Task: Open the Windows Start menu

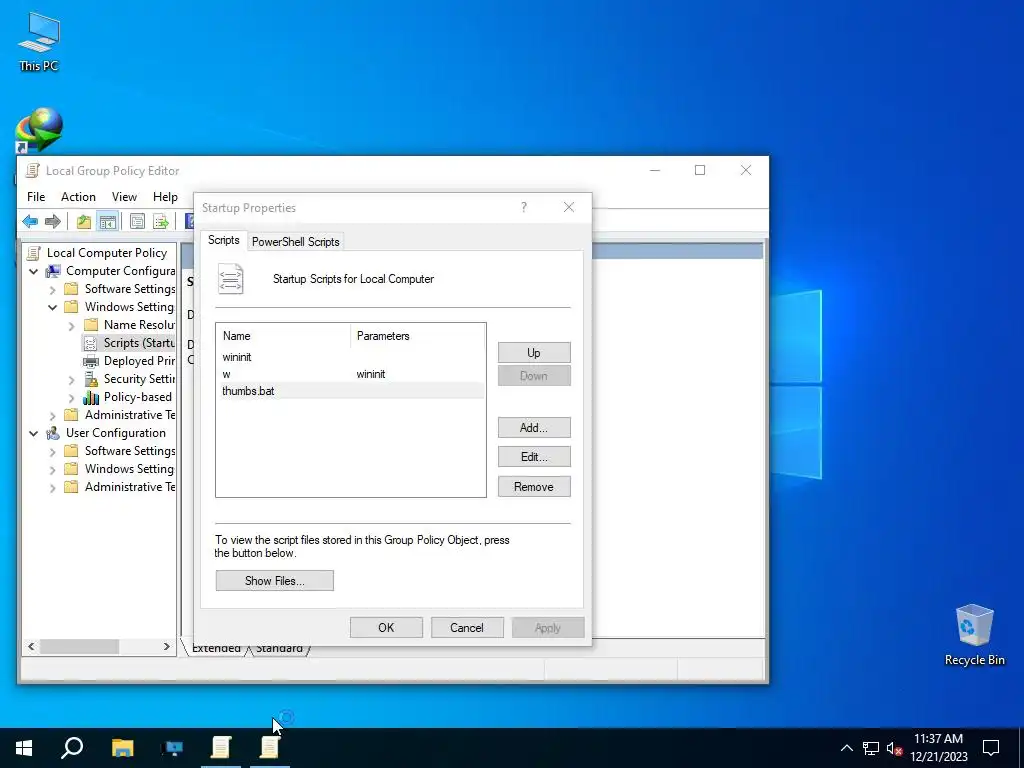Action: [x=24, y=748]
